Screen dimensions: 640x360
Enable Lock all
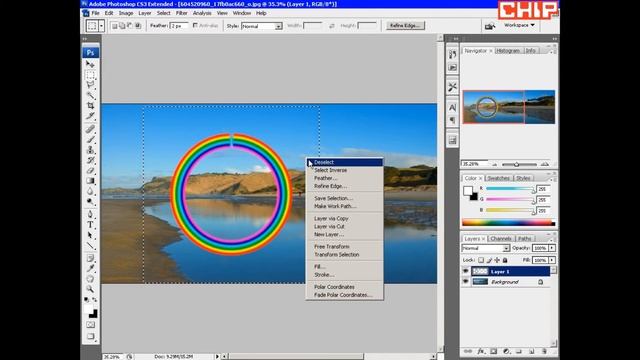pos(505,260)
